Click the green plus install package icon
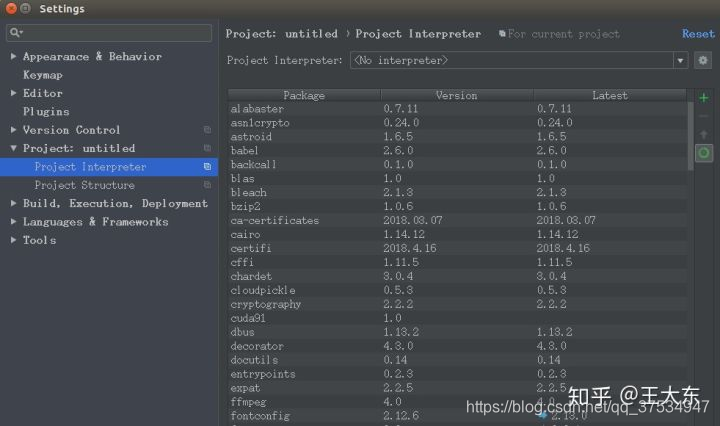This screenshot has height=426, width=720. [703, 98]
